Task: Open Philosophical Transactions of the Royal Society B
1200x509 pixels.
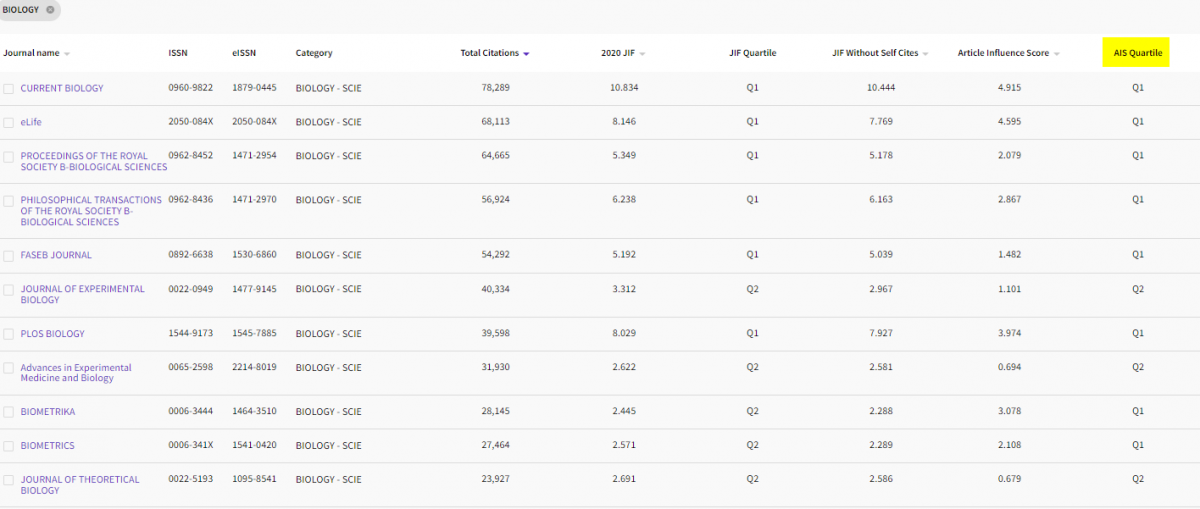Action: click(x=91, y=211)
